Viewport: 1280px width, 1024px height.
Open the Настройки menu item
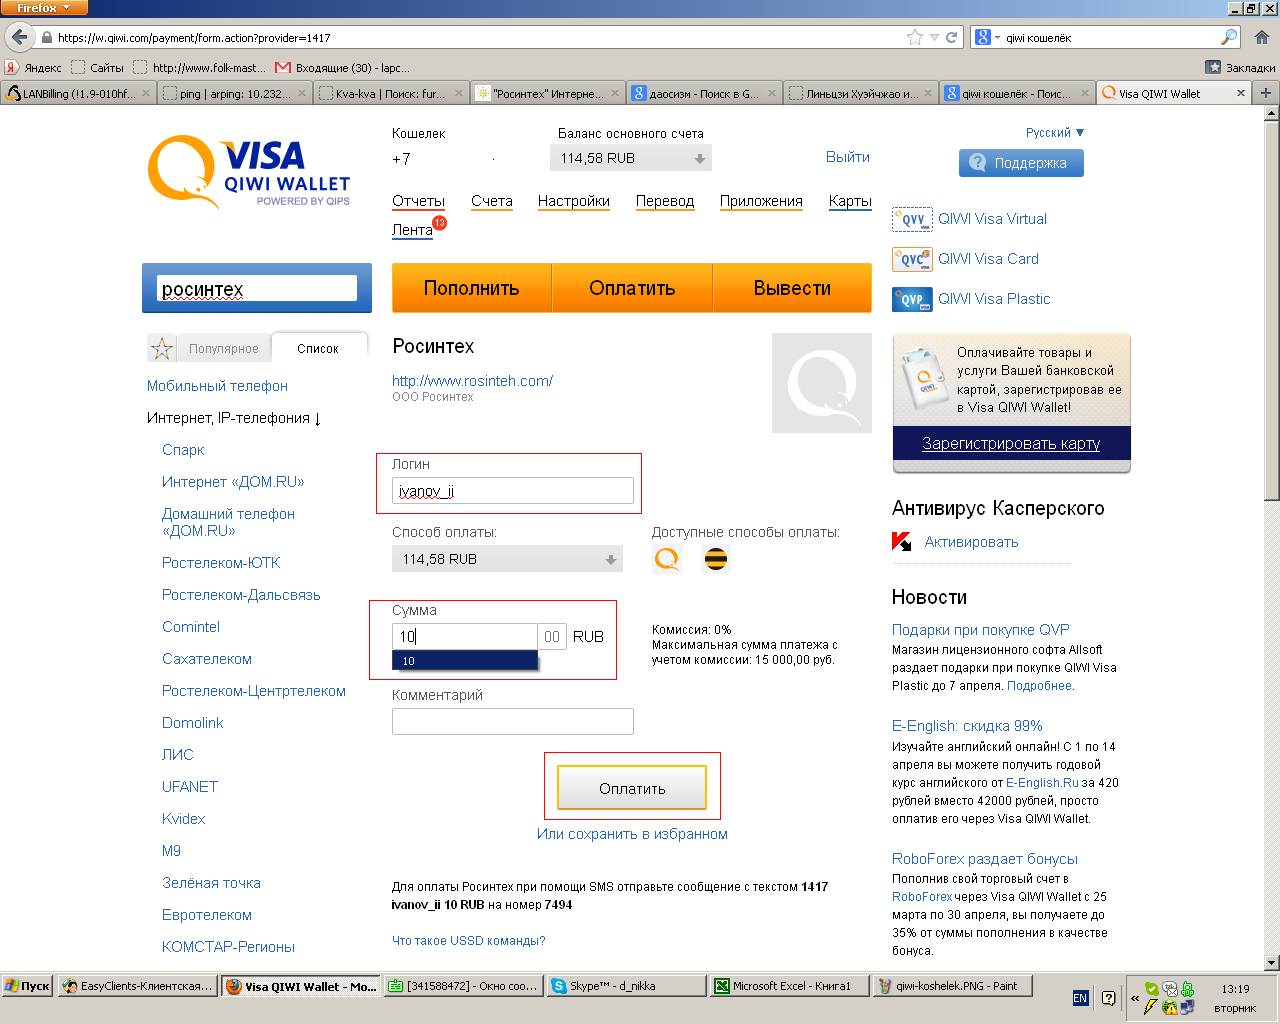click(574, 201)
